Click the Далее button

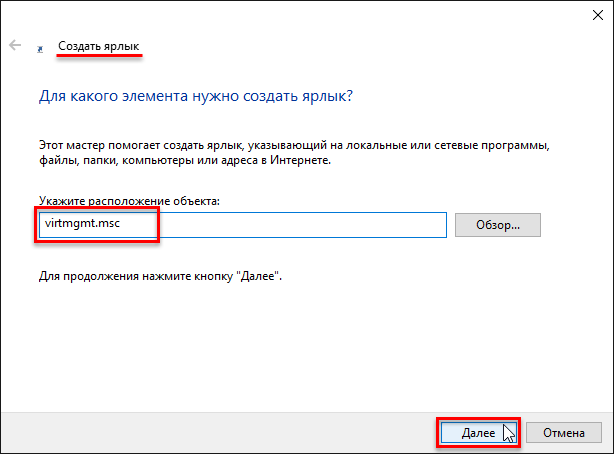[478, 432]
